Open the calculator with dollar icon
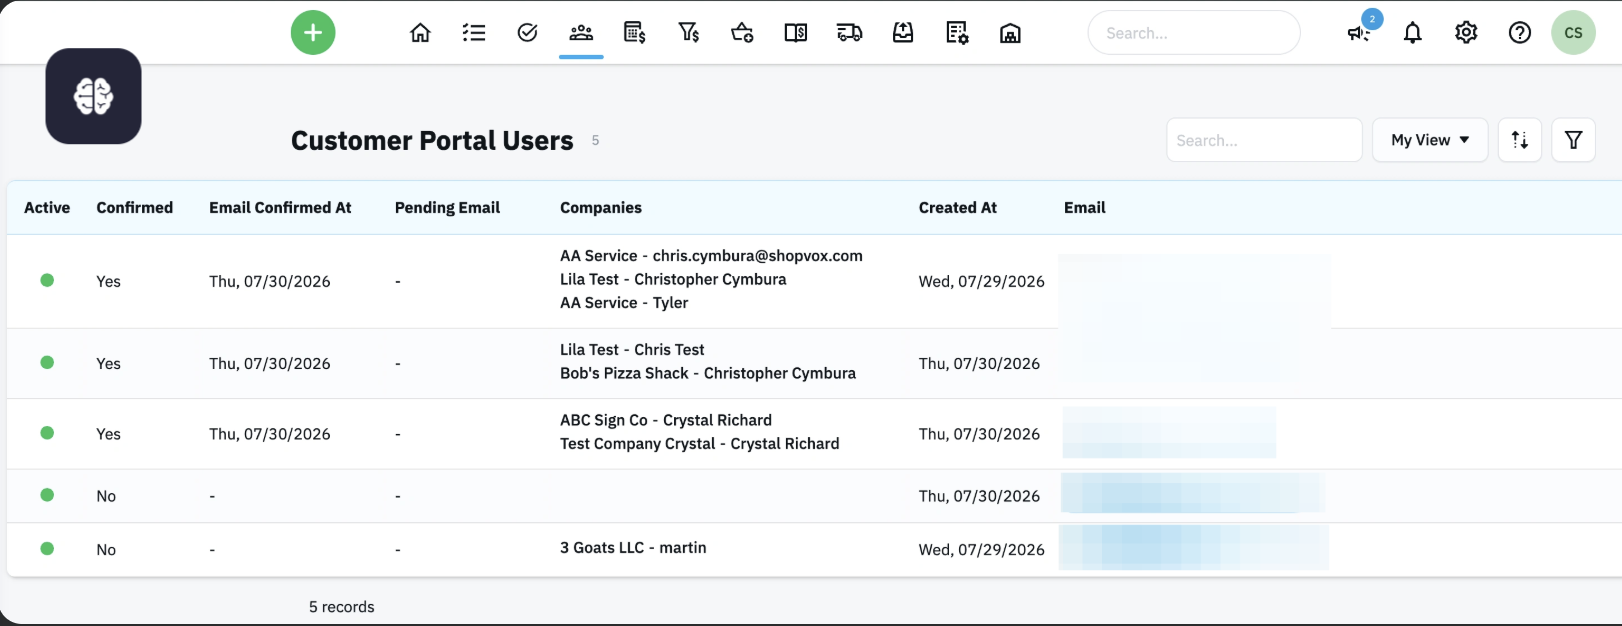The width and height of the screenshot is (1622, 626). 635,33
